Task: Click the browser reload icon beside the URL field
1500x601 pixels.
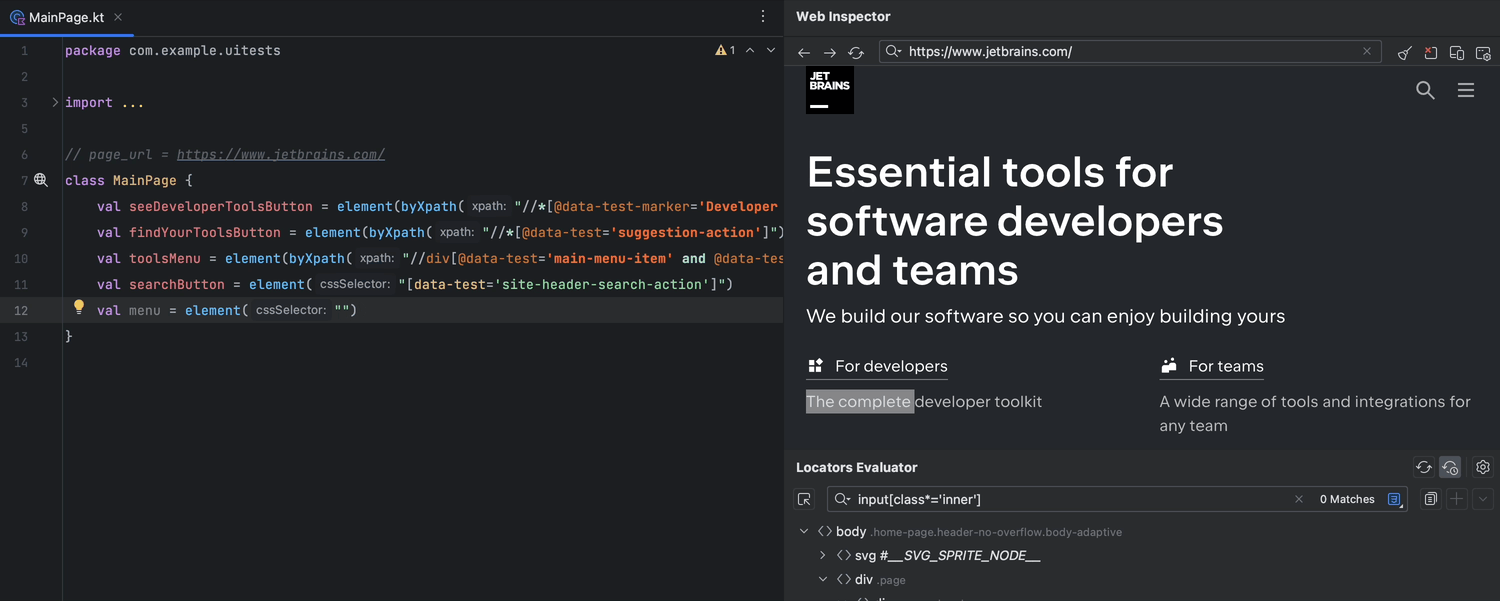Action: click(x=856, y=52)
